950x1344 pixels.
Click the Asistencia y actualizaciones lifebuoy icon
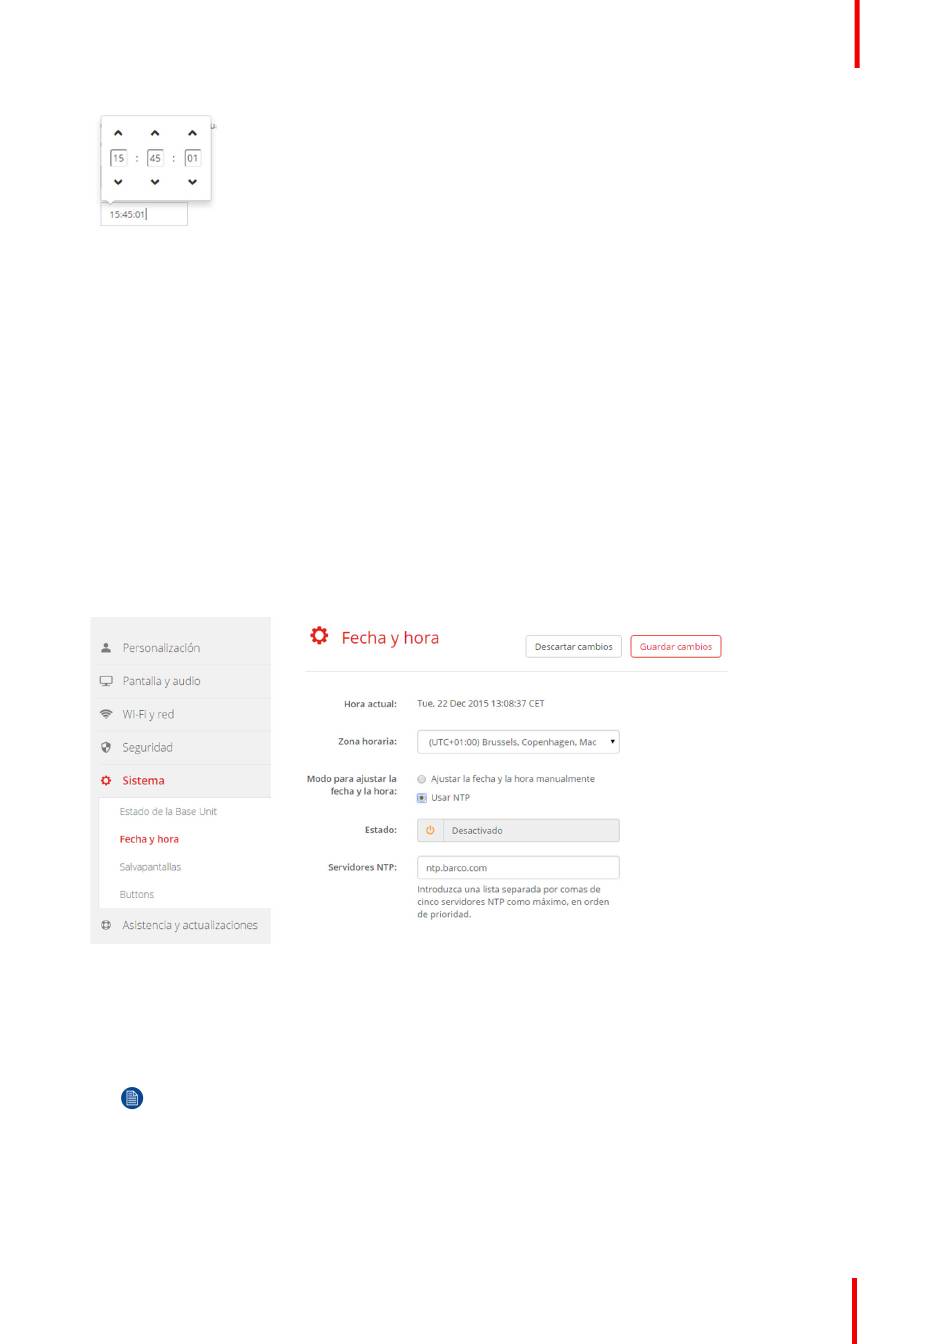[106, 925]
